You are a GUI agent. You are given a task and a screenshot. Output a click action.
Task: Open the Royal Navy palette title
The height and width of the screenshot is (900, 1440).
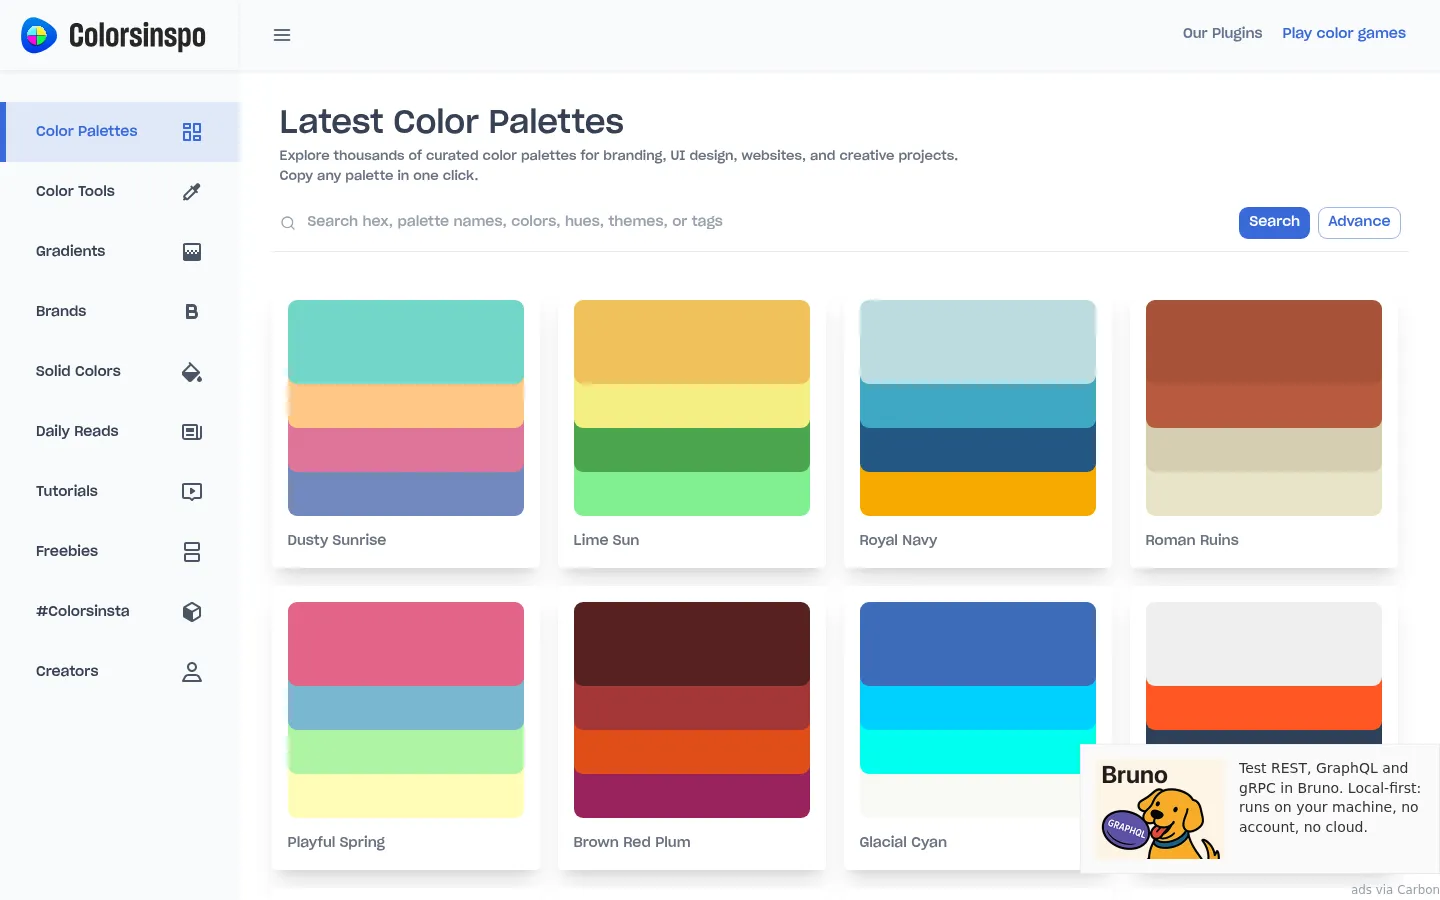[898, 540]
